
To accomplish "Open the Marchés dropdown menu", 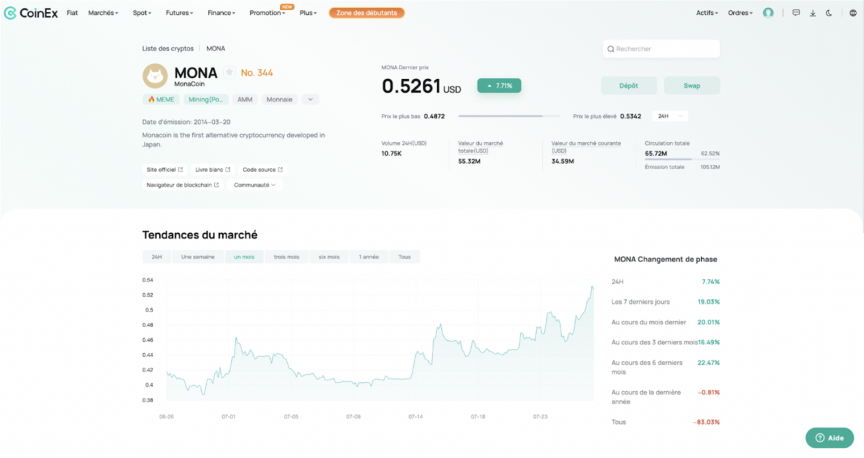I will click(103, 13).
